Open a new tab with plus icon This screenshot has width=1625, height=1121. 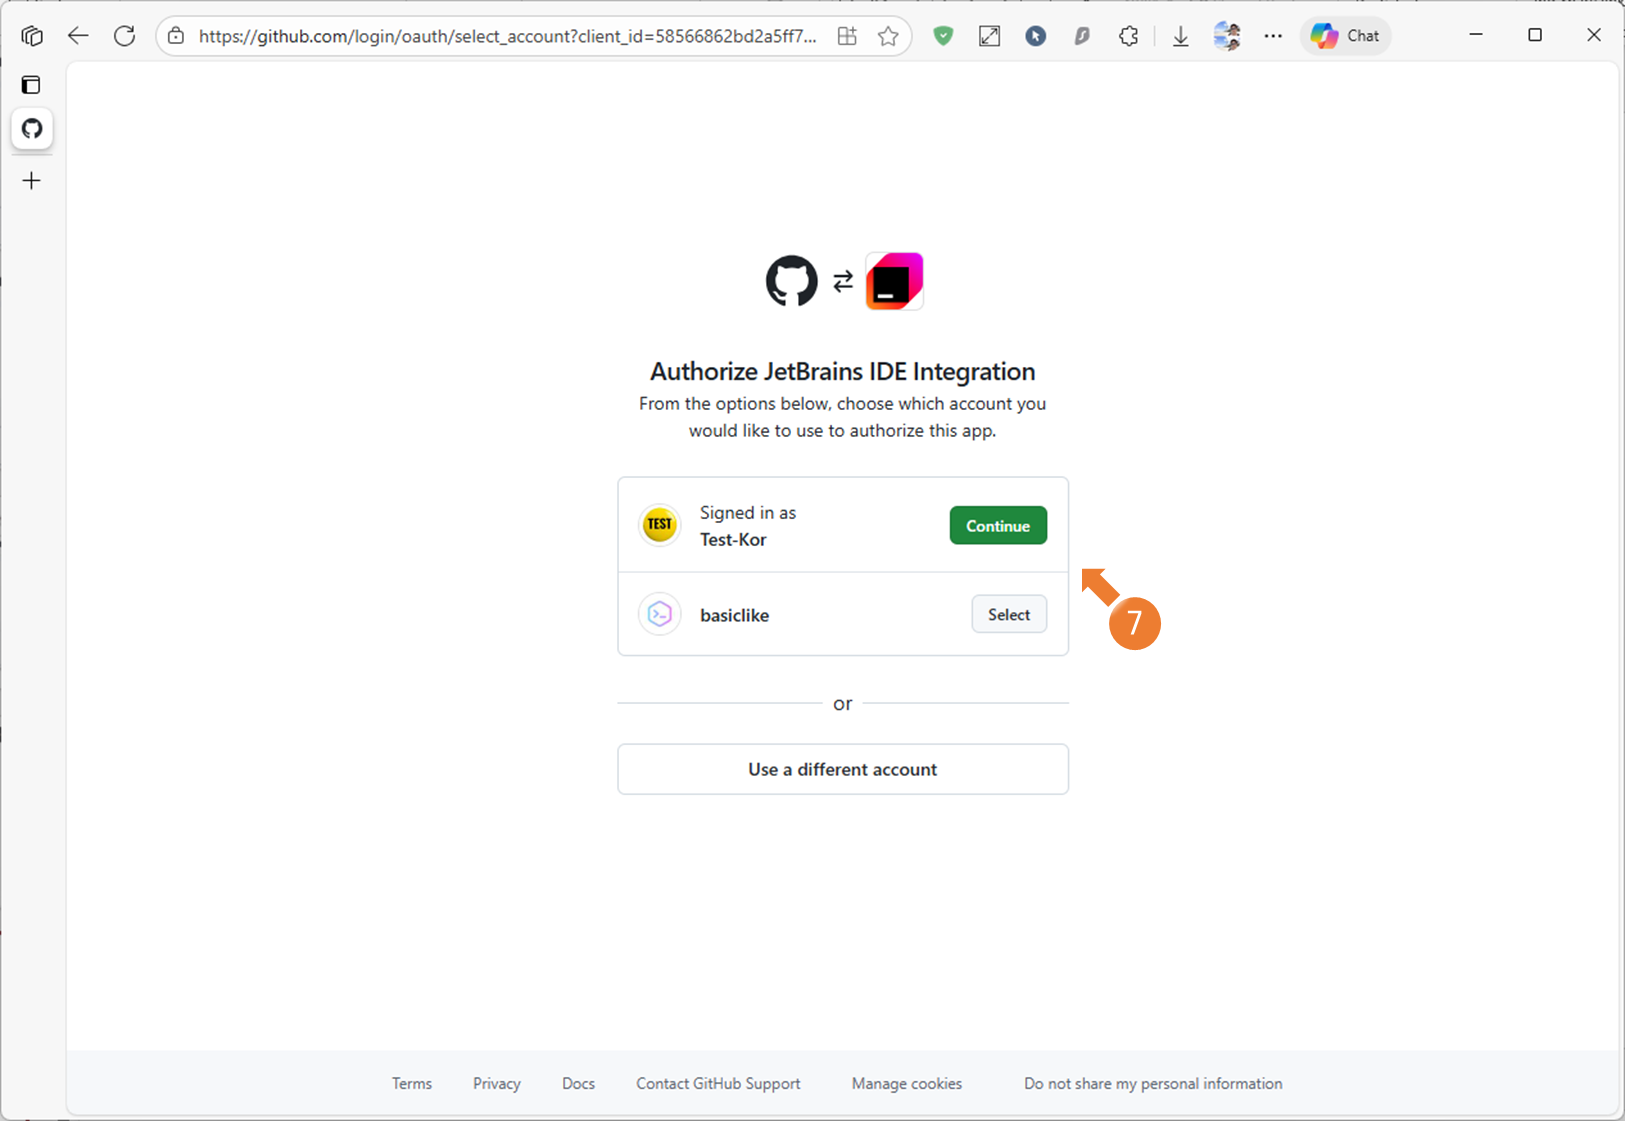click(x=32, y=181)
